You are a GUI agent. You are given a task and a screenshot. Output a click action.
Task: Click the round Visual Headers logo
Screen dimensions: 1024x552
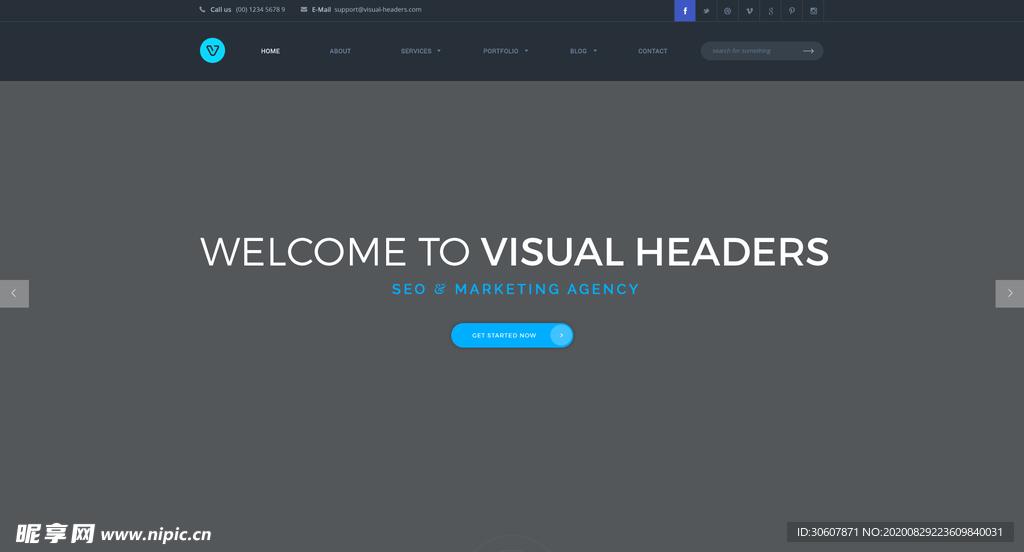click(212, 50)
